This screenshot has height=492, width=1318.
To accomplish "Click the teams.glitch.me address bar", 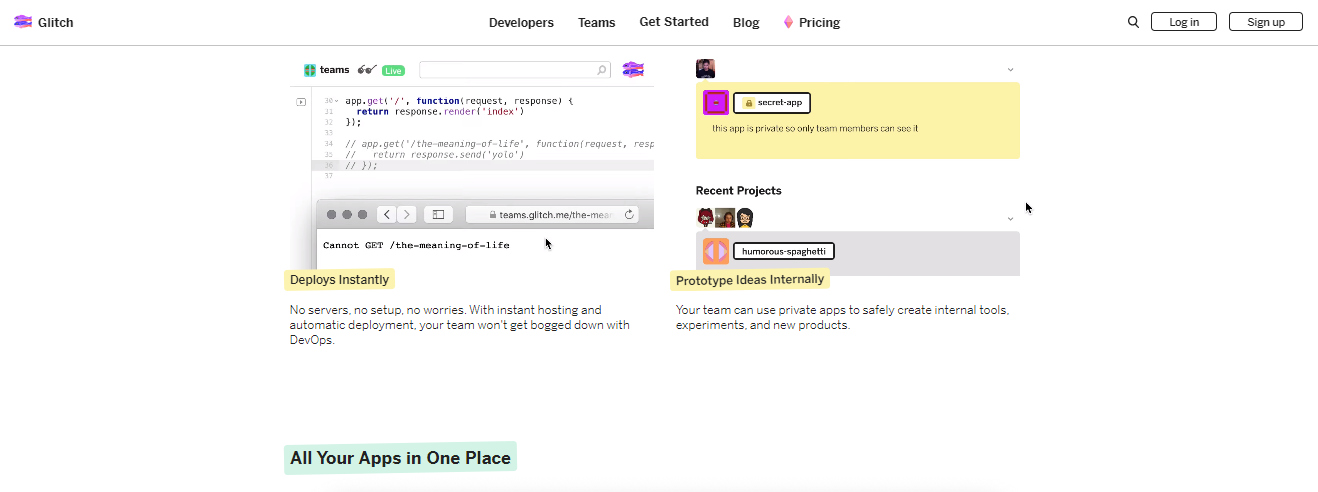I will click(x=553, y=214).
